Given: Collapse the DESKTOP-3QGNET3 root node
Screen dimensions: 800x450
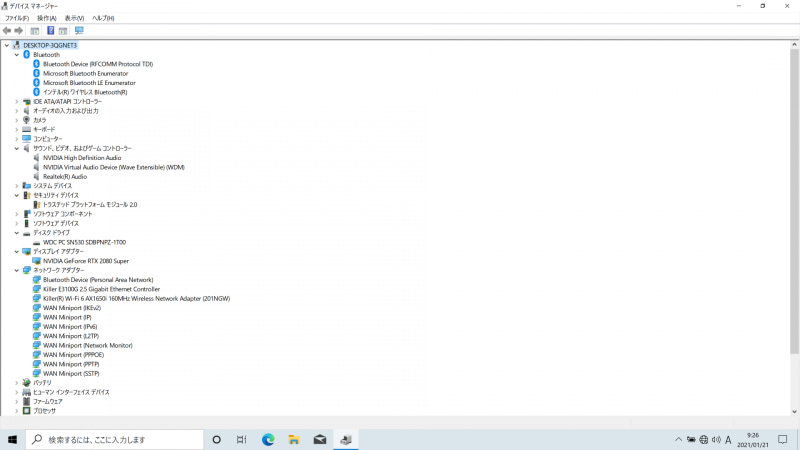Looking at the screenshot, I should point(7,45).
